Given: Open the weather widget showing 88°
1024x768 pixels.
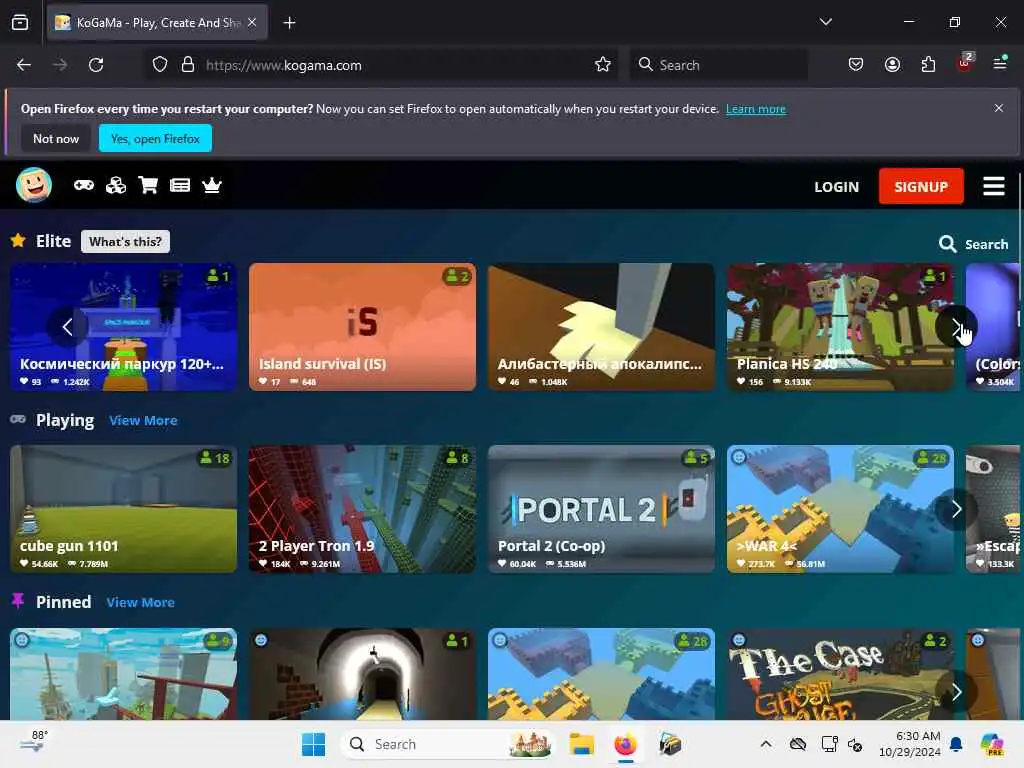Looking at the screenshot, I should pos(34,743).
